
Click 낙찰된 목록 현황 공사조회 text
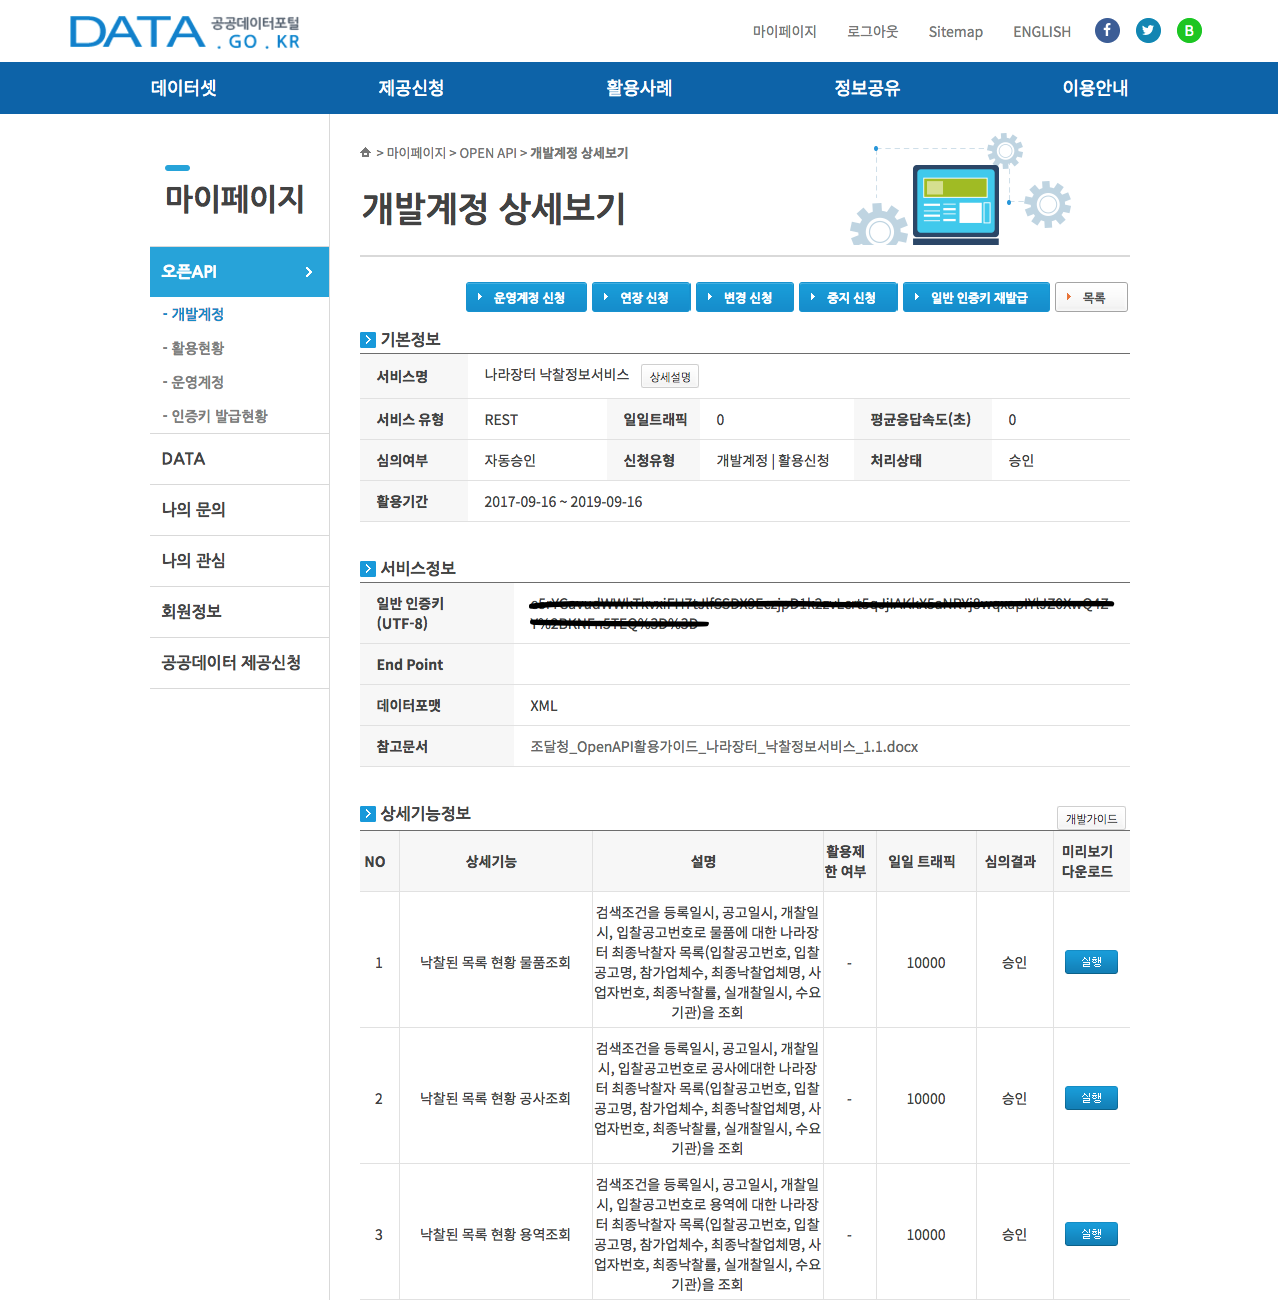click(495, 1099)
